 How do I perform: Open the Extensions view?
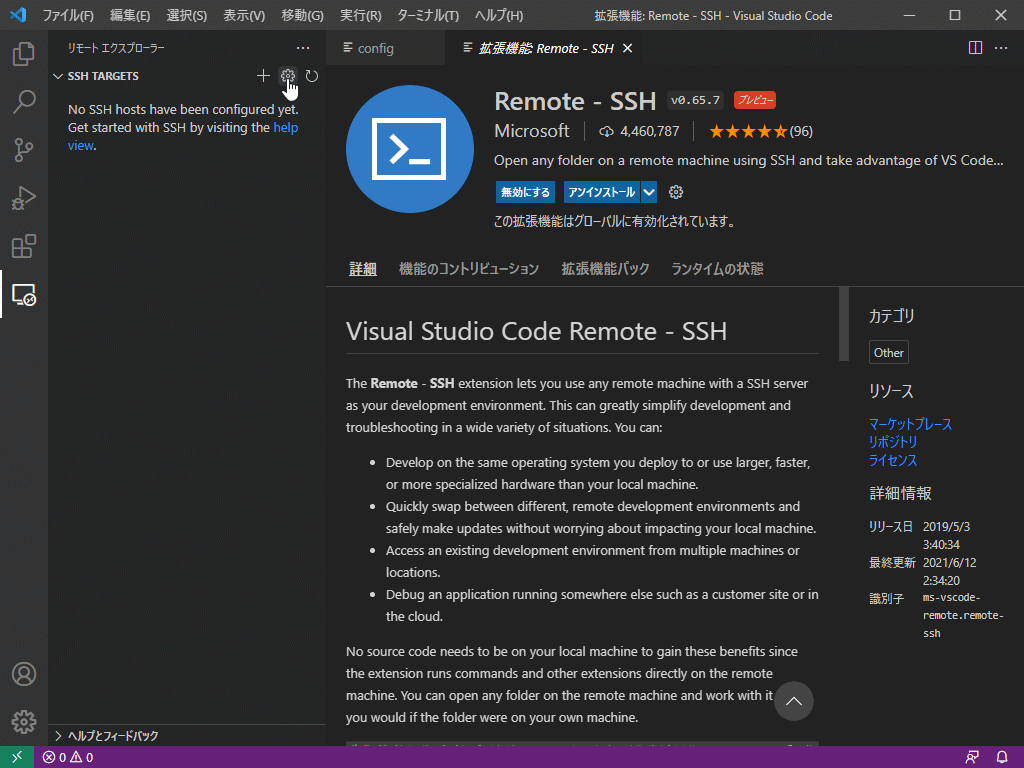(x=24, y=246)
